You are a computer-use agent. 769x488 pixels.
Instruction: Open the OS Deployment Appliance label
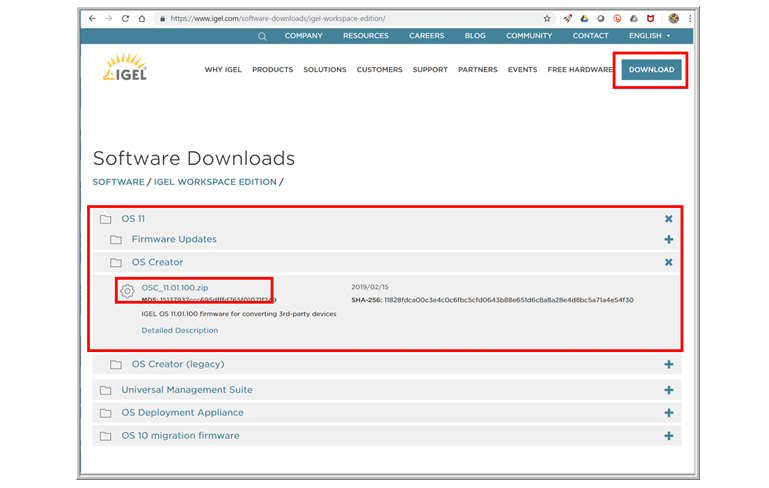pyautogui.click(x=182, y=413)
